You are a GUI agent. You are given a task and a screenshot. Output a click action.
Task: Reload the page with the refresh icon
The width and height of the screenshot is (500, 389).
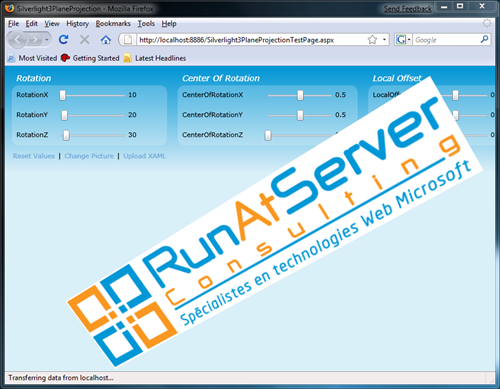tap(63, 40)
